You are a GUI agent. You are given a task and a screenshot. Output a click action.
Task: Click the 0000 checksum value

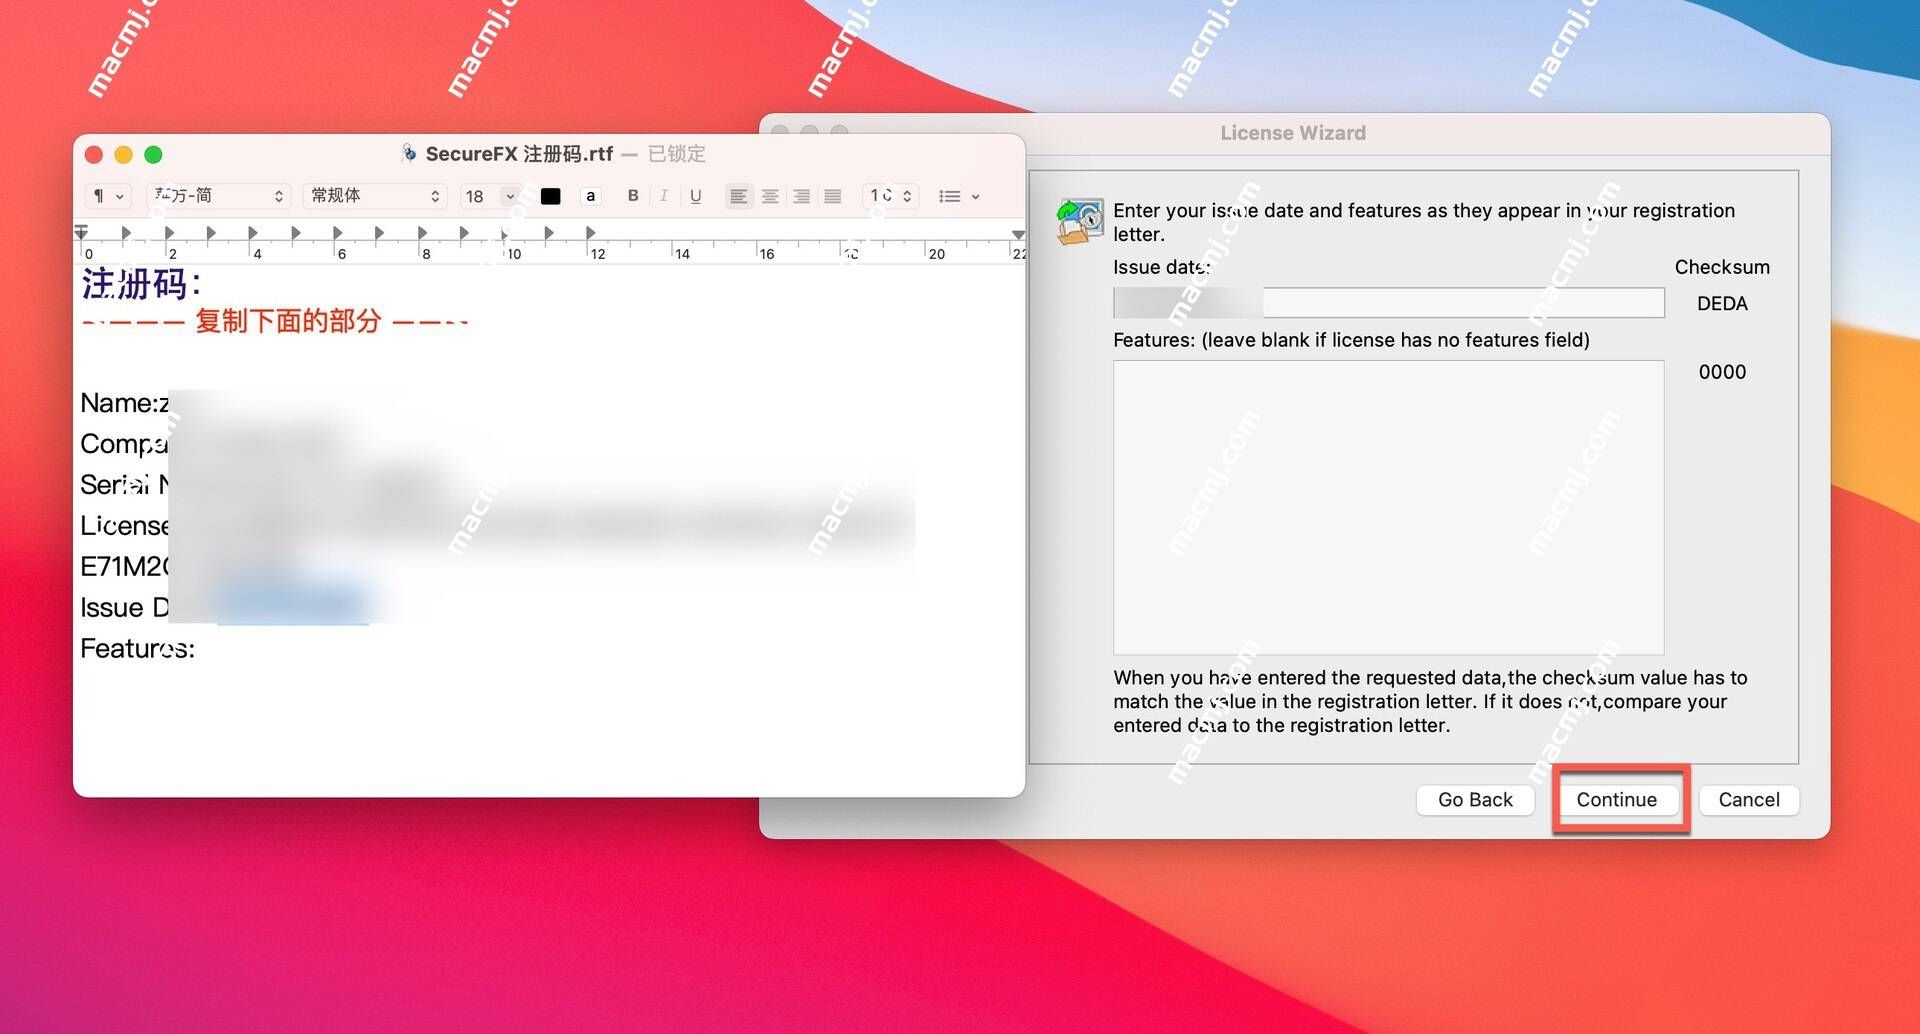pos(1722,372)
